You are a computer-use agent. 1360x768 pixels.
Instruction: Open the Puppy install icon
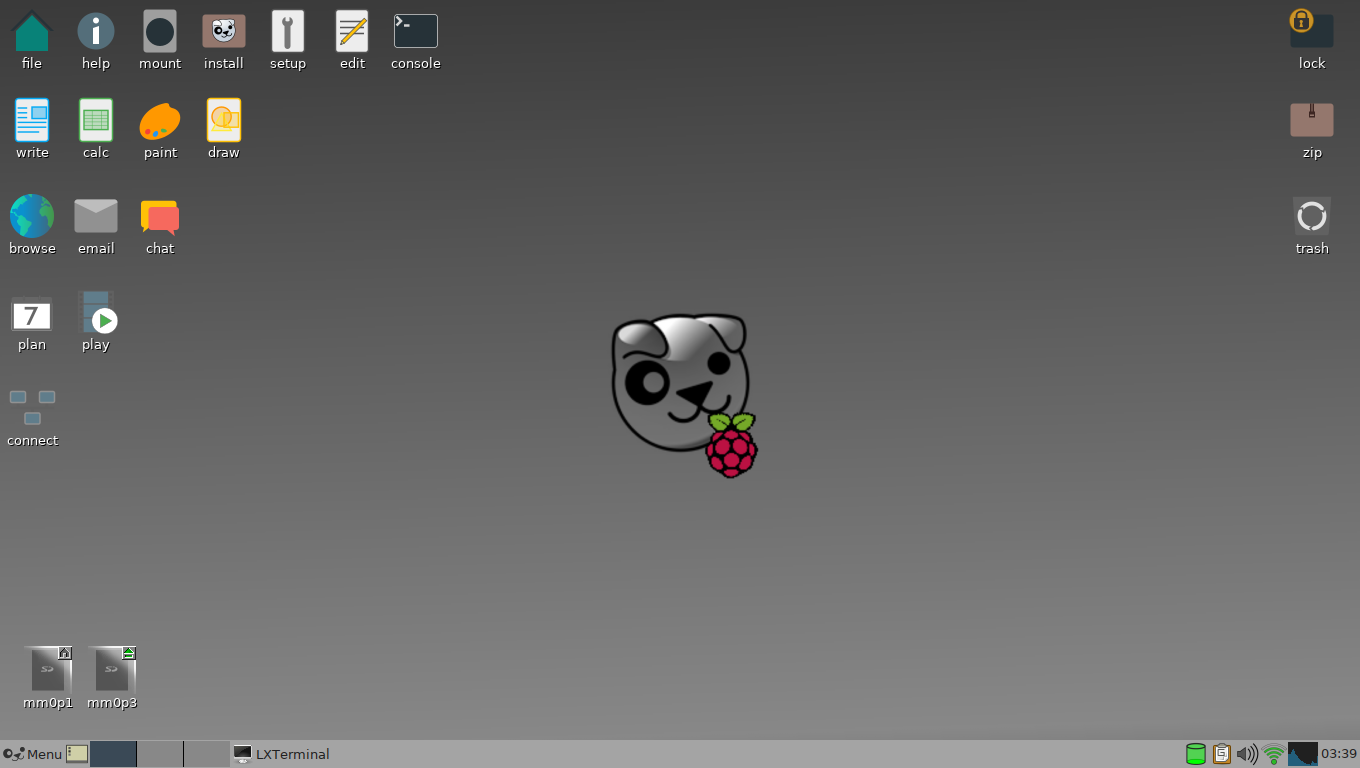point(224,31)
